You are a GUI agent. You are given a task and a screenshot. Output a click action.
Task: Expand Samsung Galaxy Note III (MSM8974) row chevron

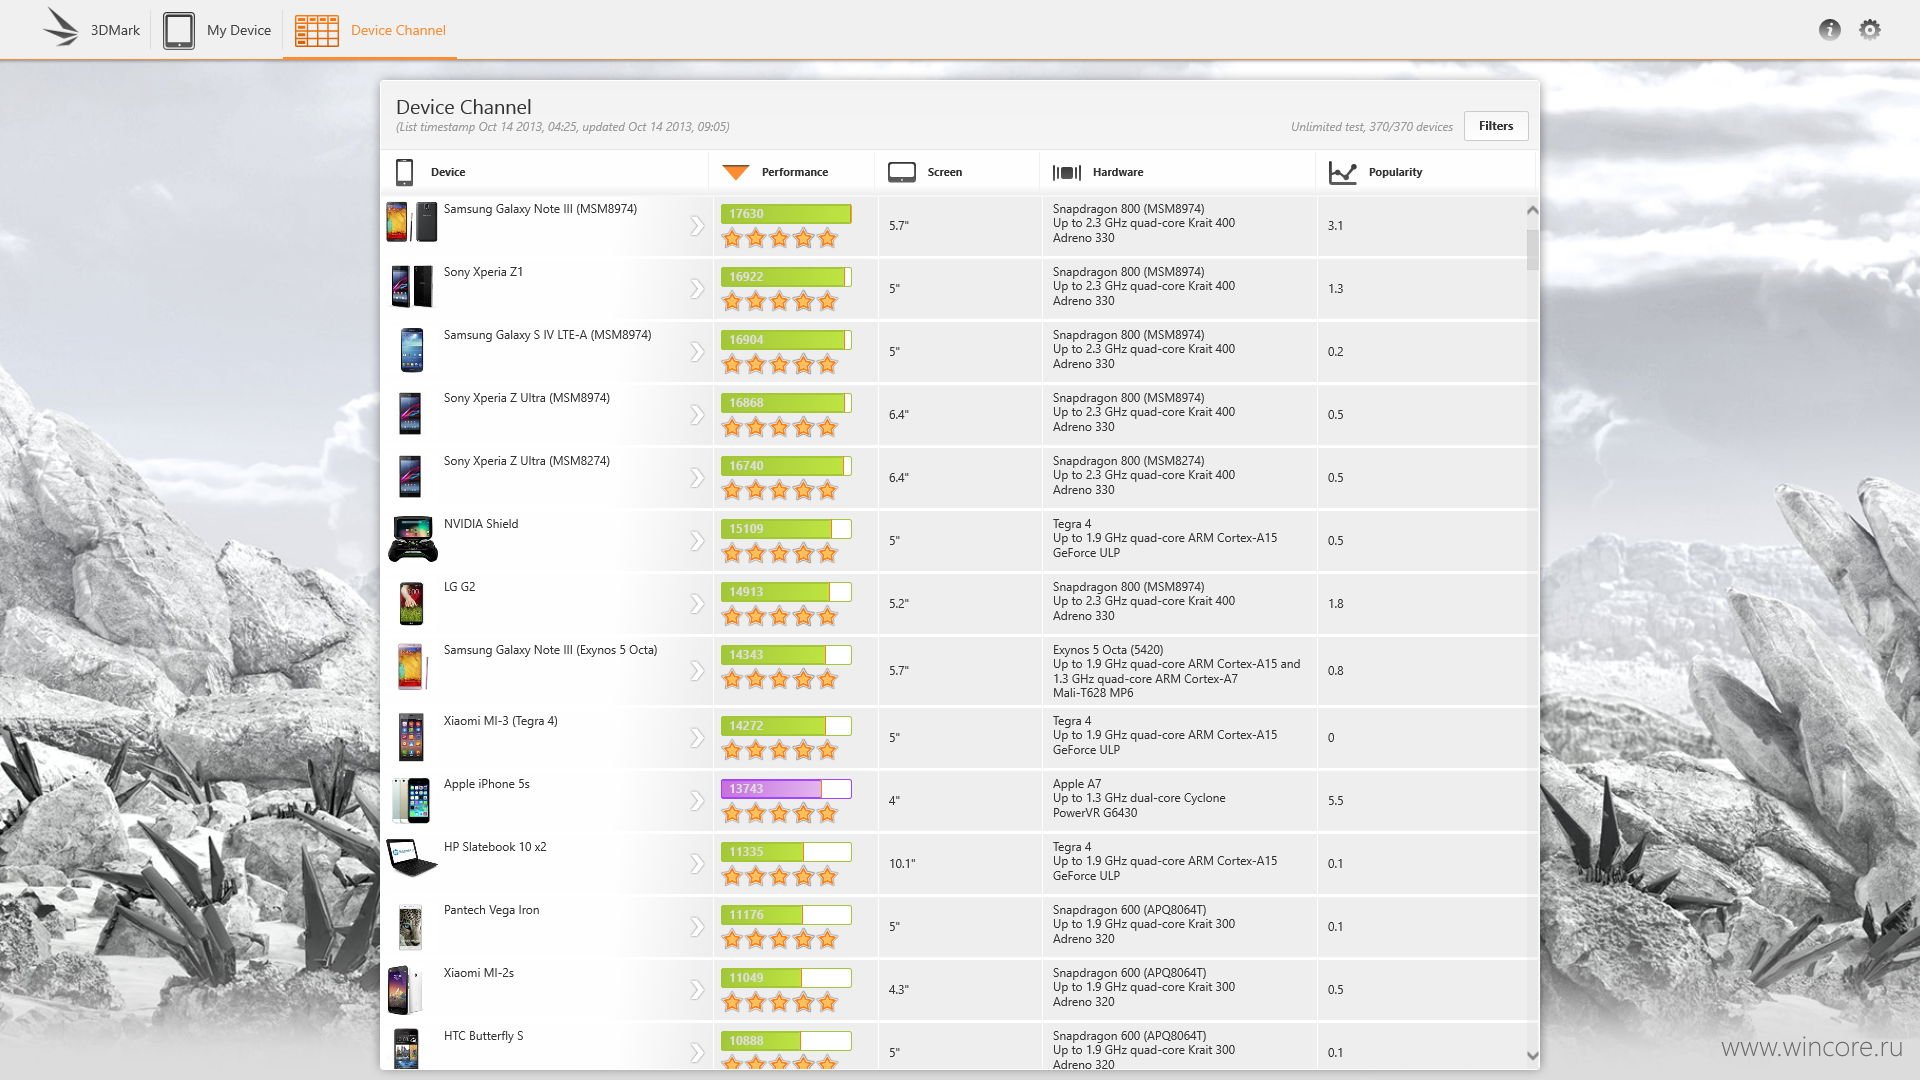697,226
